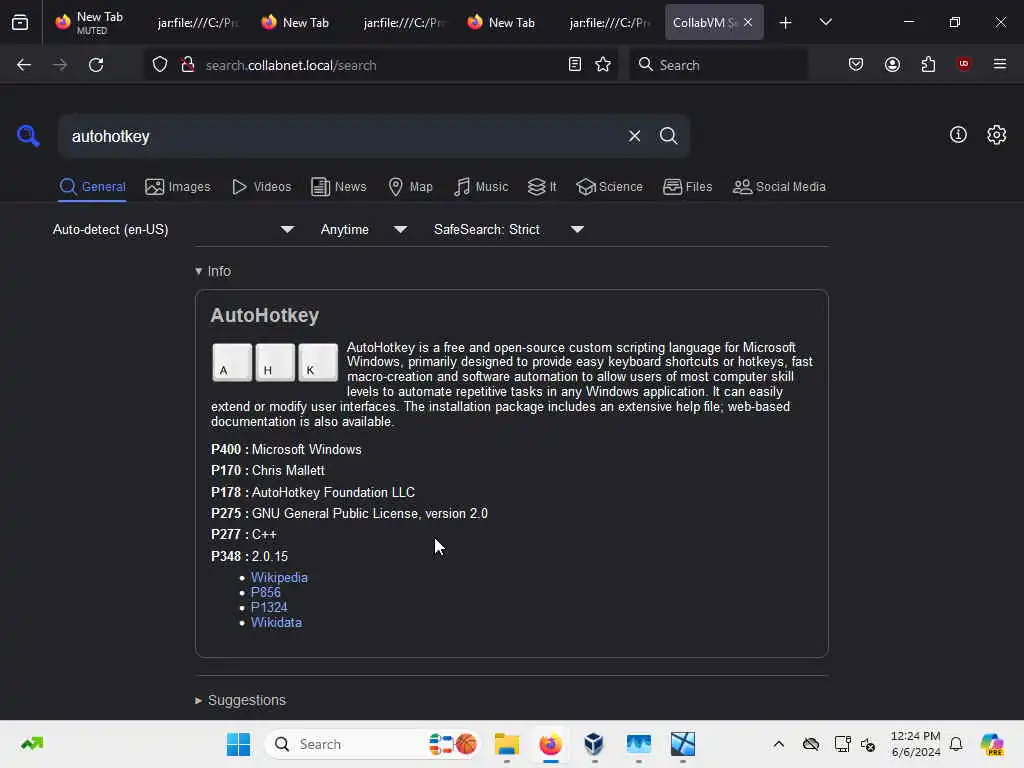
Task: Show hidden system tray icons
Action: 778,744
